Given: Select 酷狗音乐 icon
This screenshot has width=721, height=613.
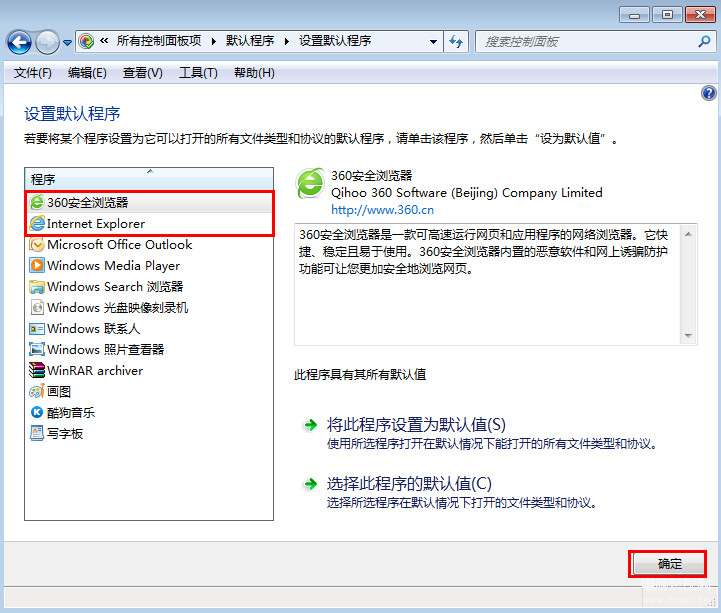Looking at the screenshot, I should [x=37, y=412].
